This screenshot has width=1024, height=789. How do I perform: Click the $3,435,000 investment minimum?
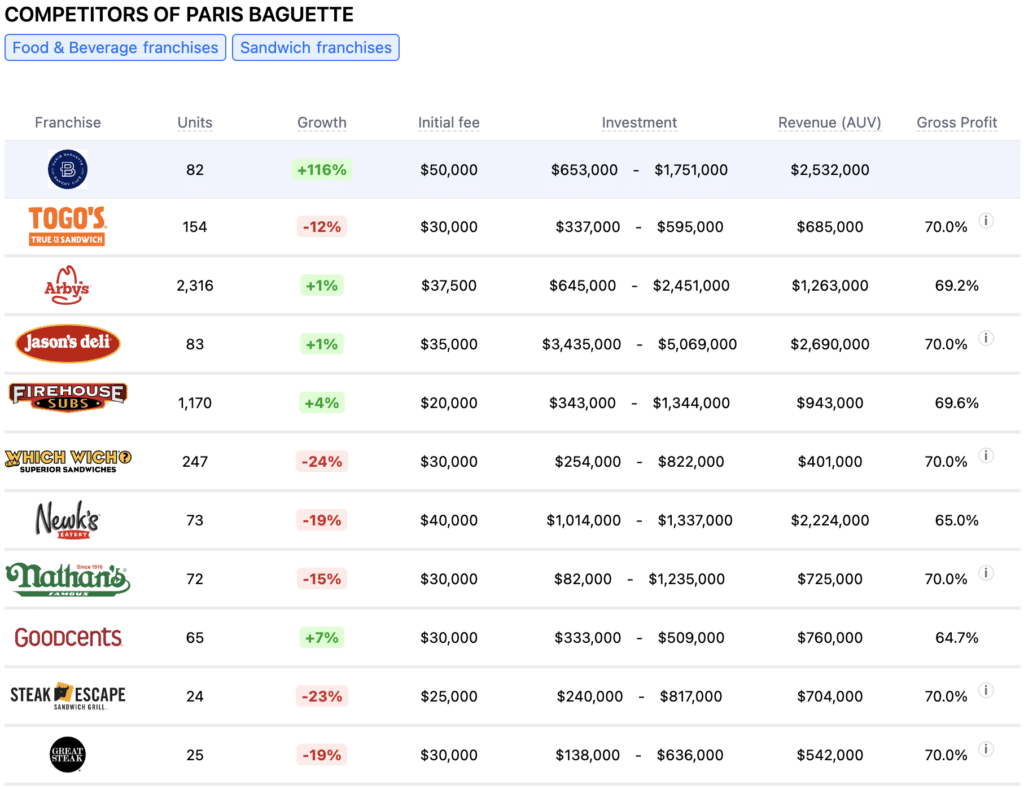(581, 344)
